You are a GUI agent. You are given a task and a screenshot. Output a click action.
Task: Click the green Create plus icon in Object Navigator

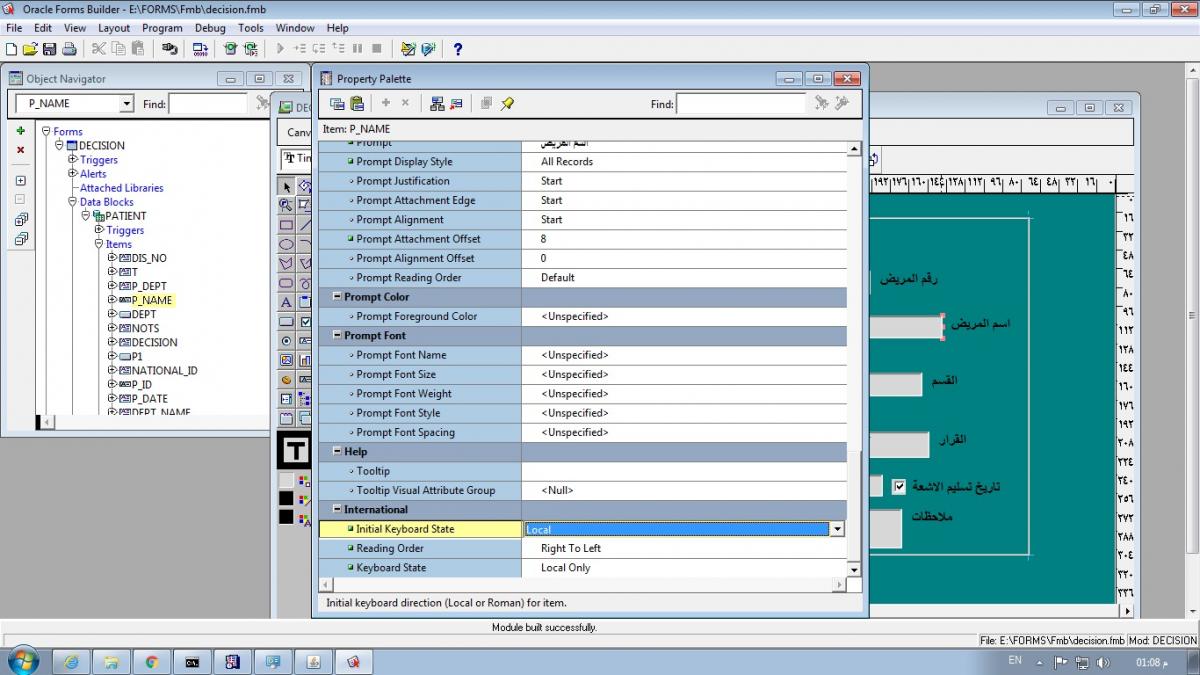[x=20, y=131]
